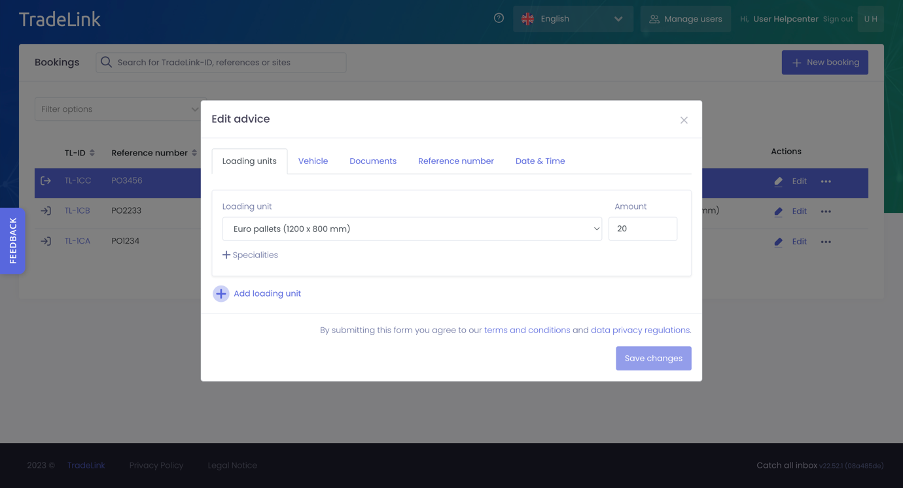Click Save changes button
Viewport: 904px width, 488px height.
click(x=653, y=358)
